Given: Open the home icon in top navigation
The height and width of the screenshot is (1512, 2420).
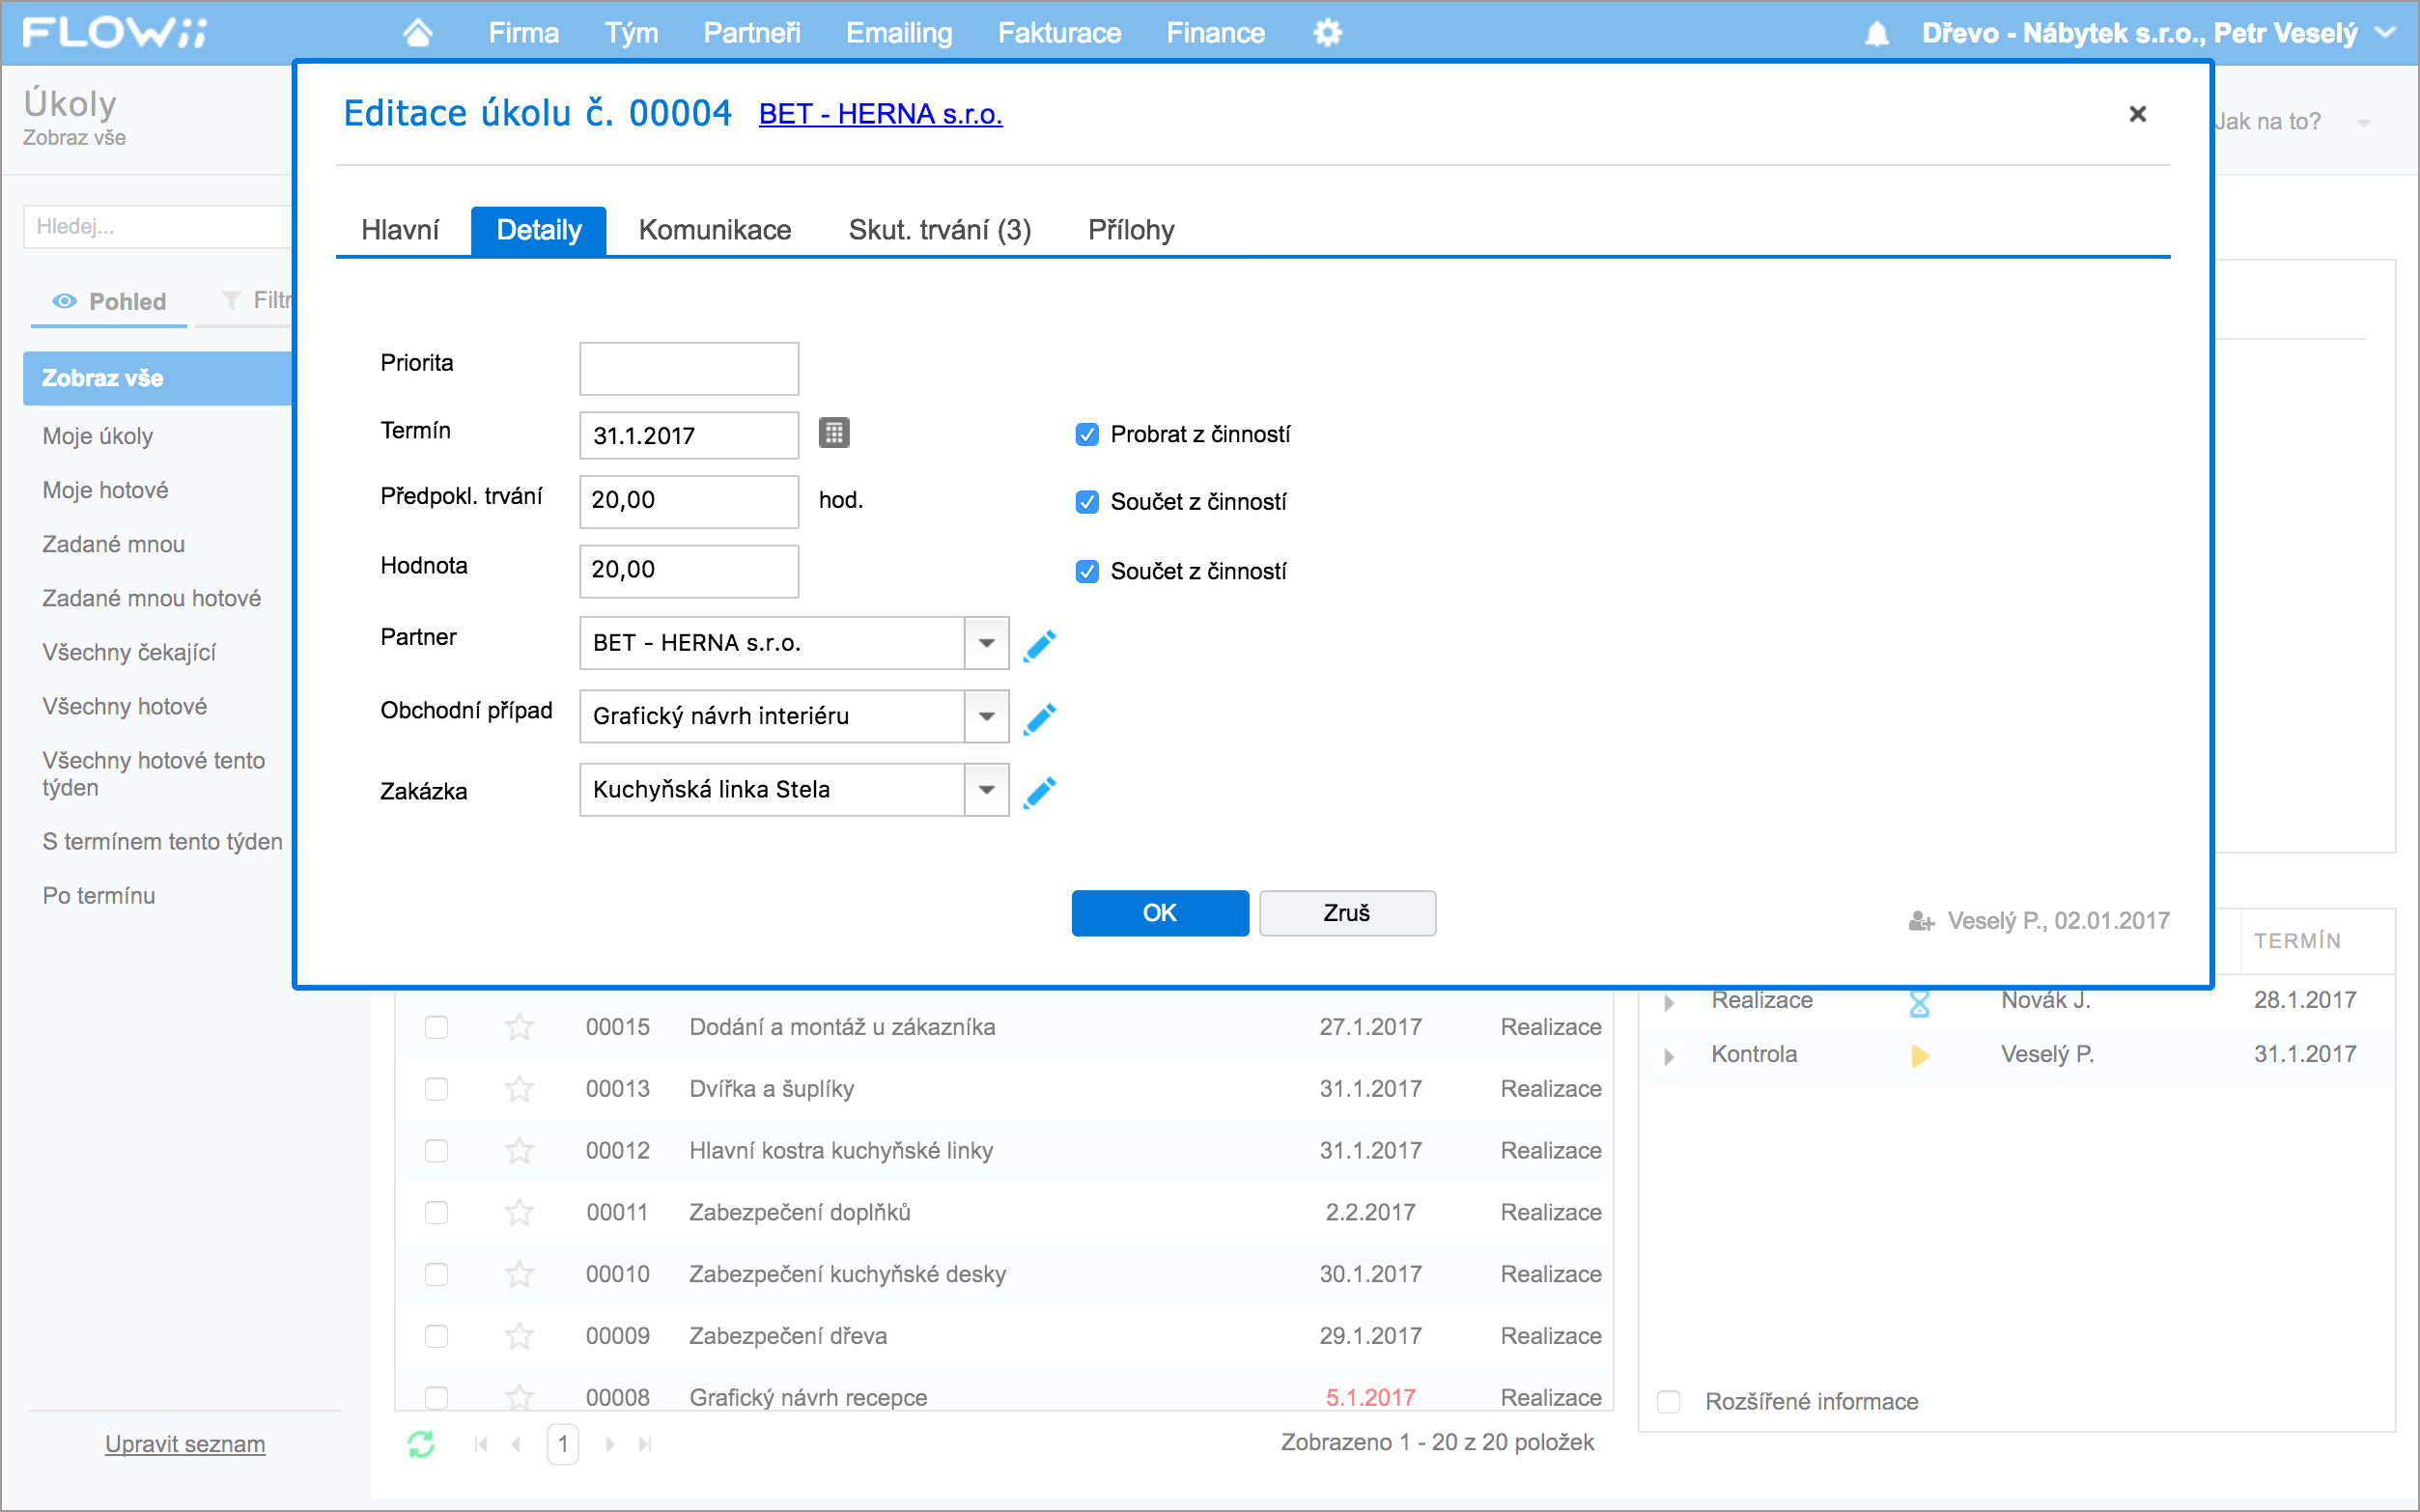Looking at the screenshot, I should (x=418, y=33).
